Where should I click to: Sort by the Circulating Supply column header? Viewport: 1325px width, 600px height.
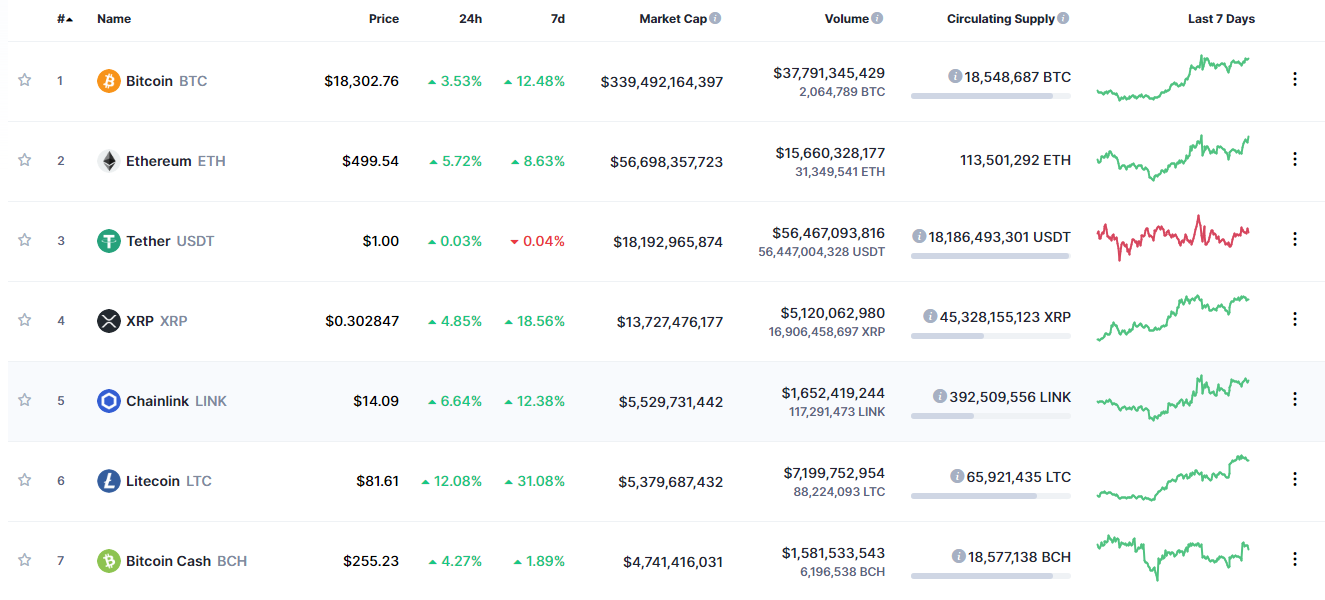(1000, 19)
